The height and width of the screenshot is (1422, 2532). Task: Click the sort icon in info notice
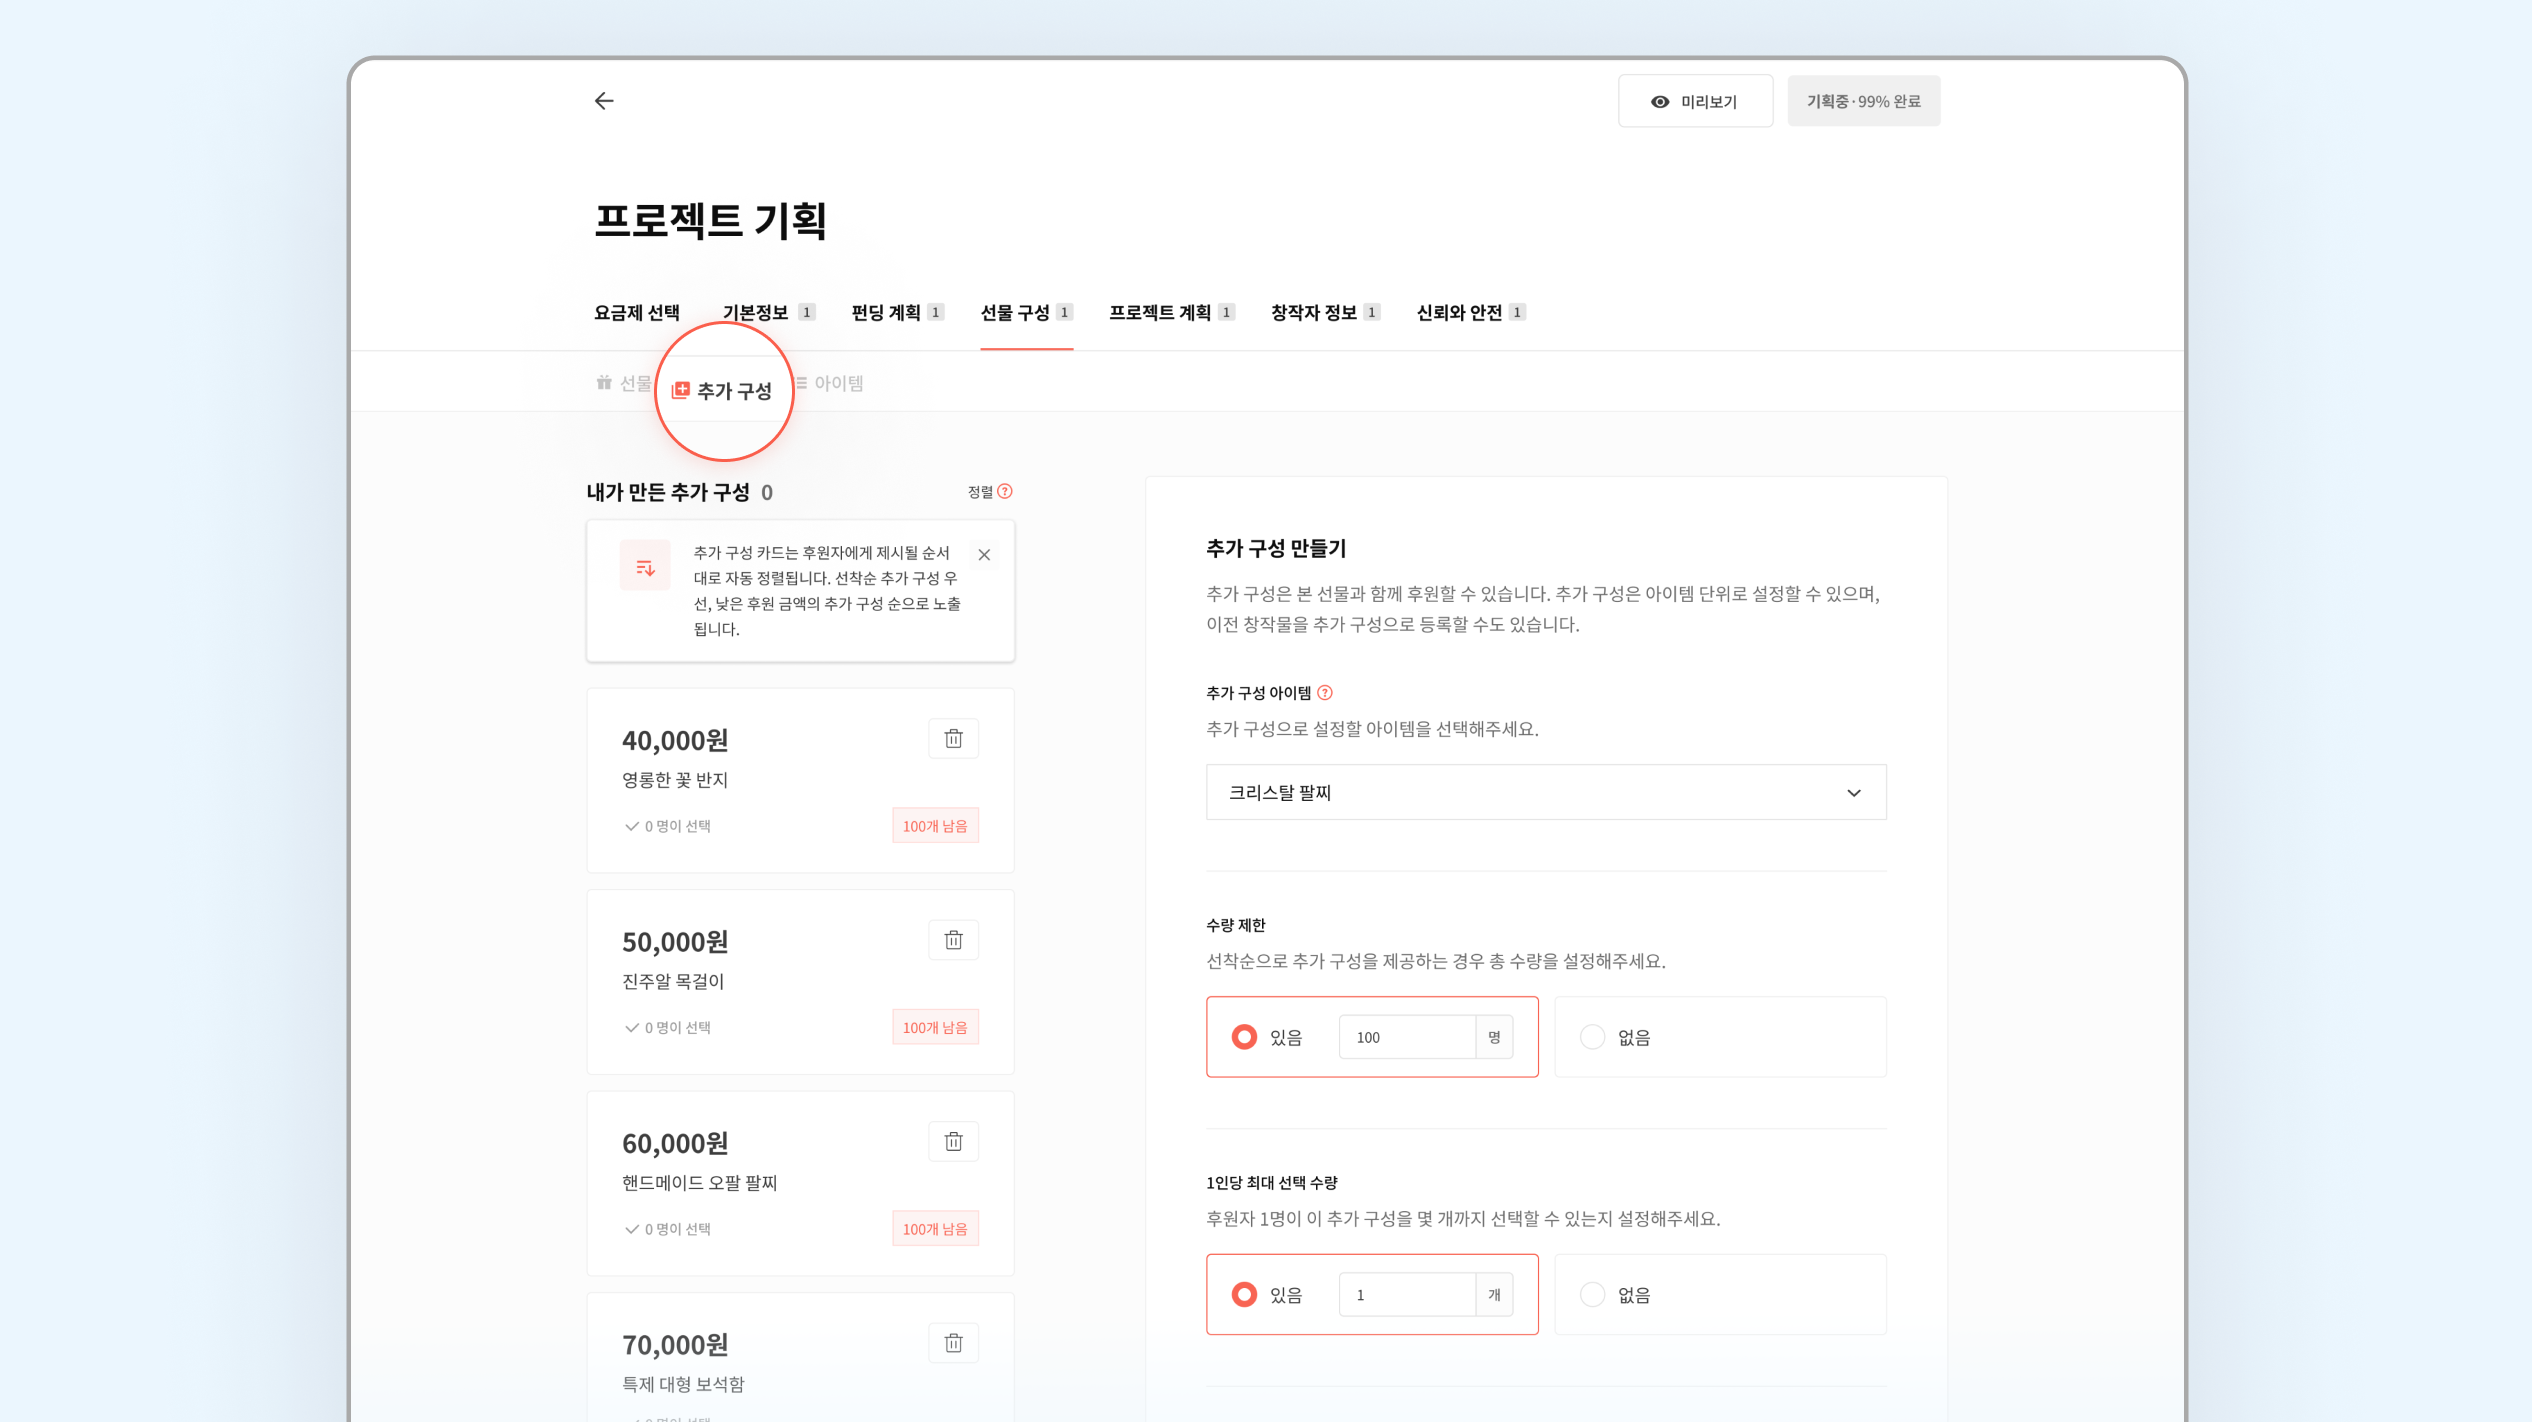(645, 567)
